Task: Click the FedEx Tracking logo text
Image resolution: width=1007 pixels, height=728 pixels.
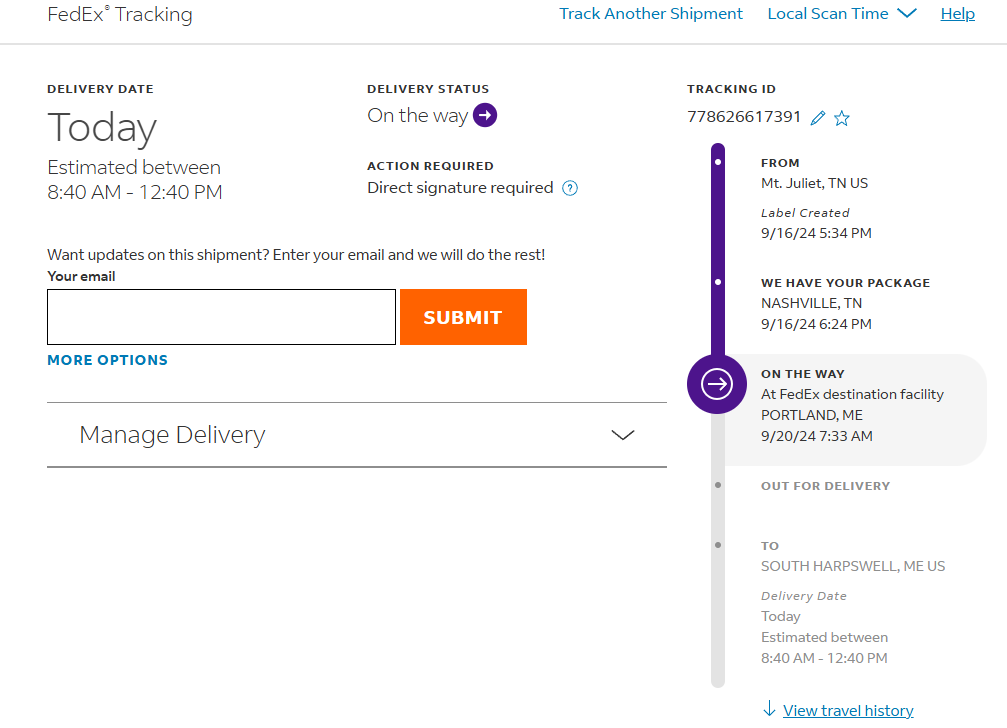Action: (x=120, y=15)
